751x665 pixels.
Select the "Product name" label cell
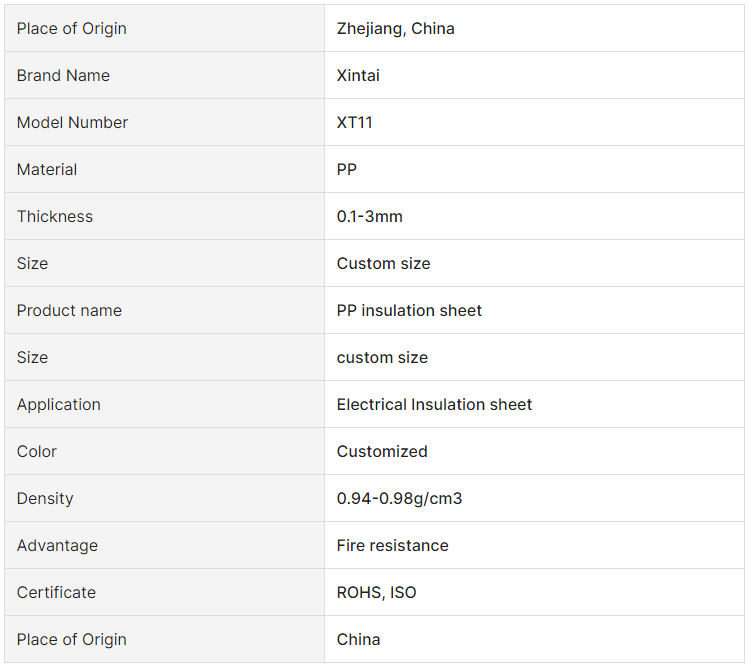pos(69,310)
